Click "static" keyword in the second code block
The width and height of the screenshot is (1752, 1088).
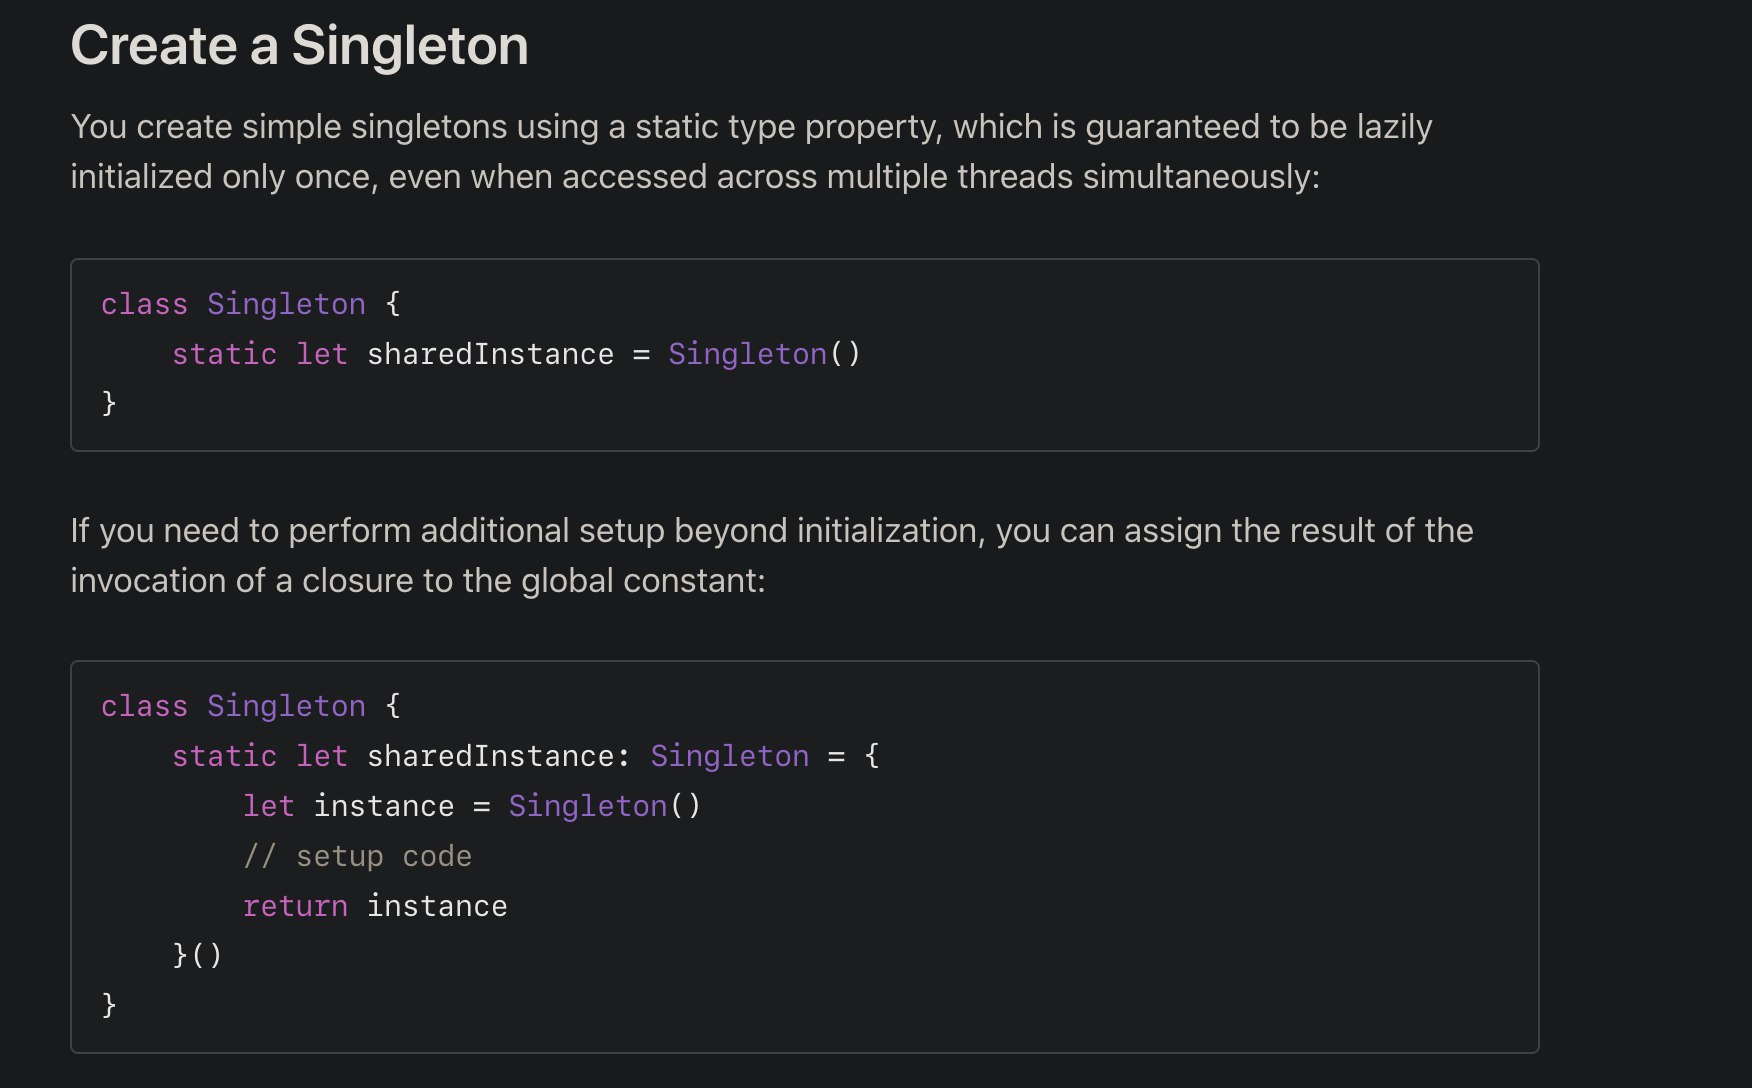tap(224, 756)
